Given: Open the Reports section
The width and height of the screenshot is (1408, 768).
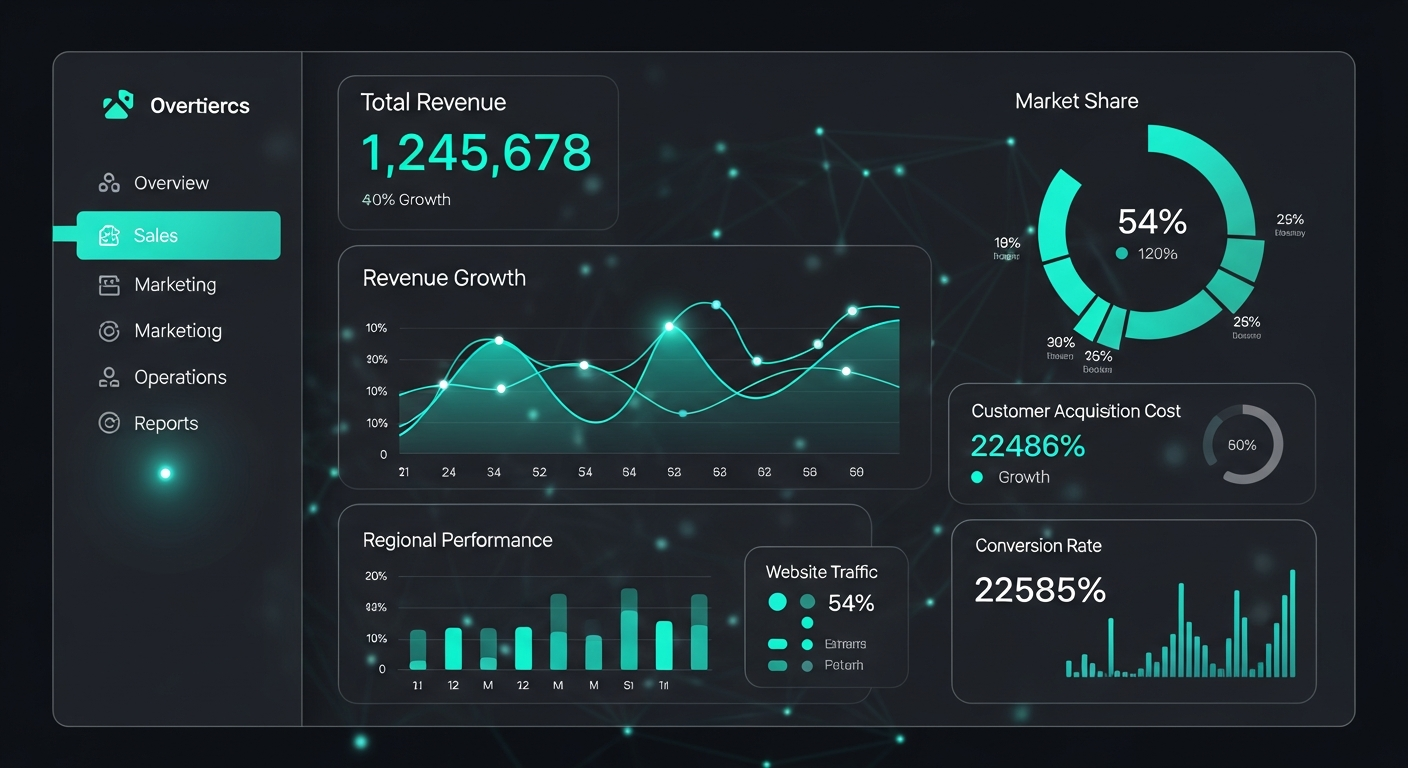Looking at the screenshot, I should (166, 423).
